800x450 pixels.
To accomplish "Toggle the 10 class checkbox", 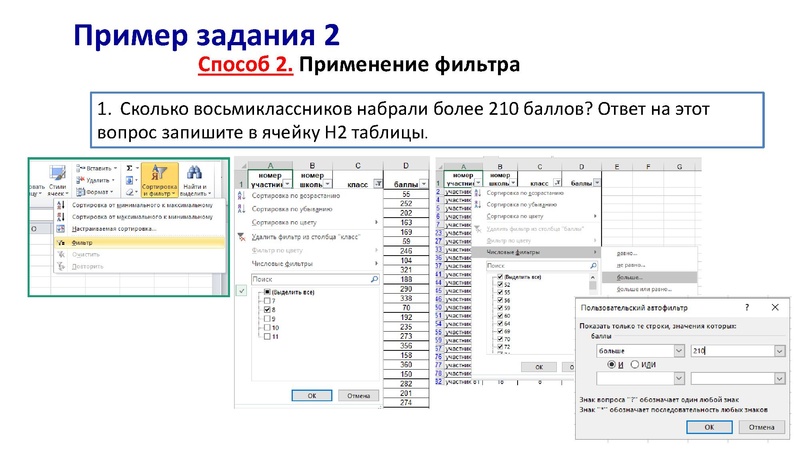I will click(x=267, y=328).
